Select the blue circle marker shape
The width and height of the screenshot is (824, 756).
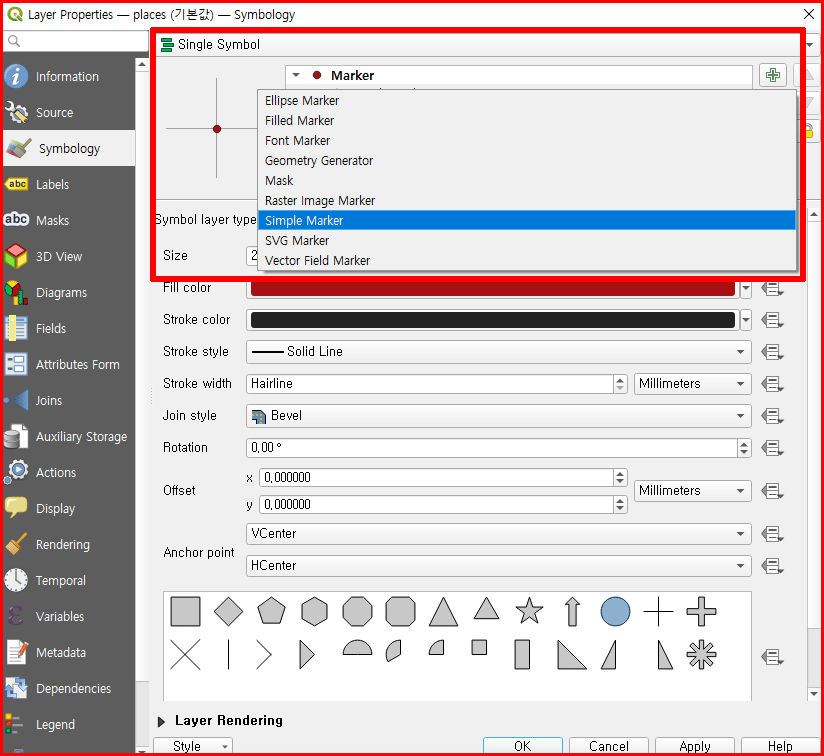click(615, 612)
